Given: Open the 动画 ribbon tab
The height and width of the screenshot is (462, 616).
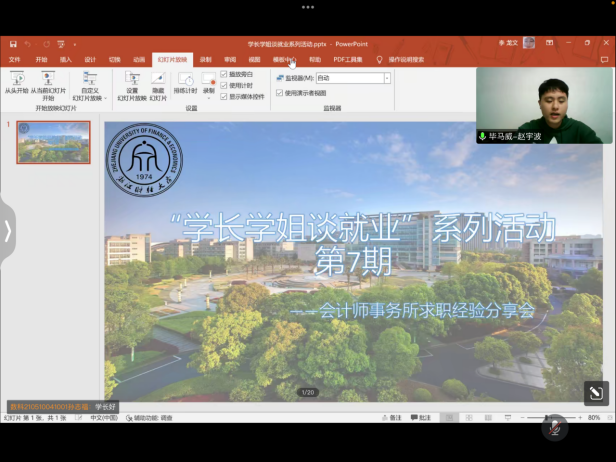Looking at the screenshot, I should 139,59.
